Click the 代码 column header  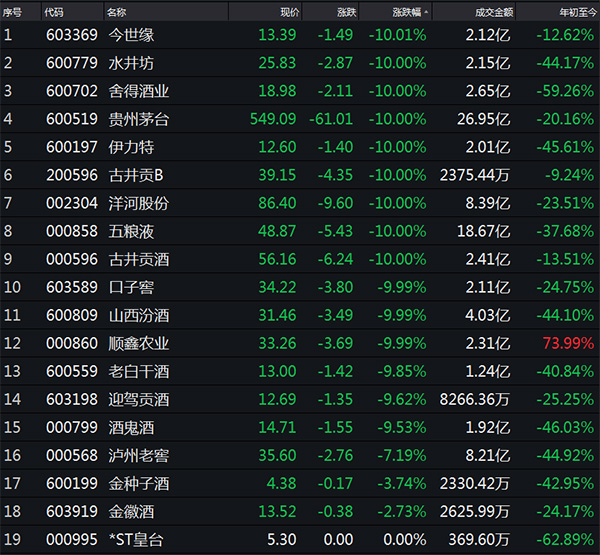(54, 12)
